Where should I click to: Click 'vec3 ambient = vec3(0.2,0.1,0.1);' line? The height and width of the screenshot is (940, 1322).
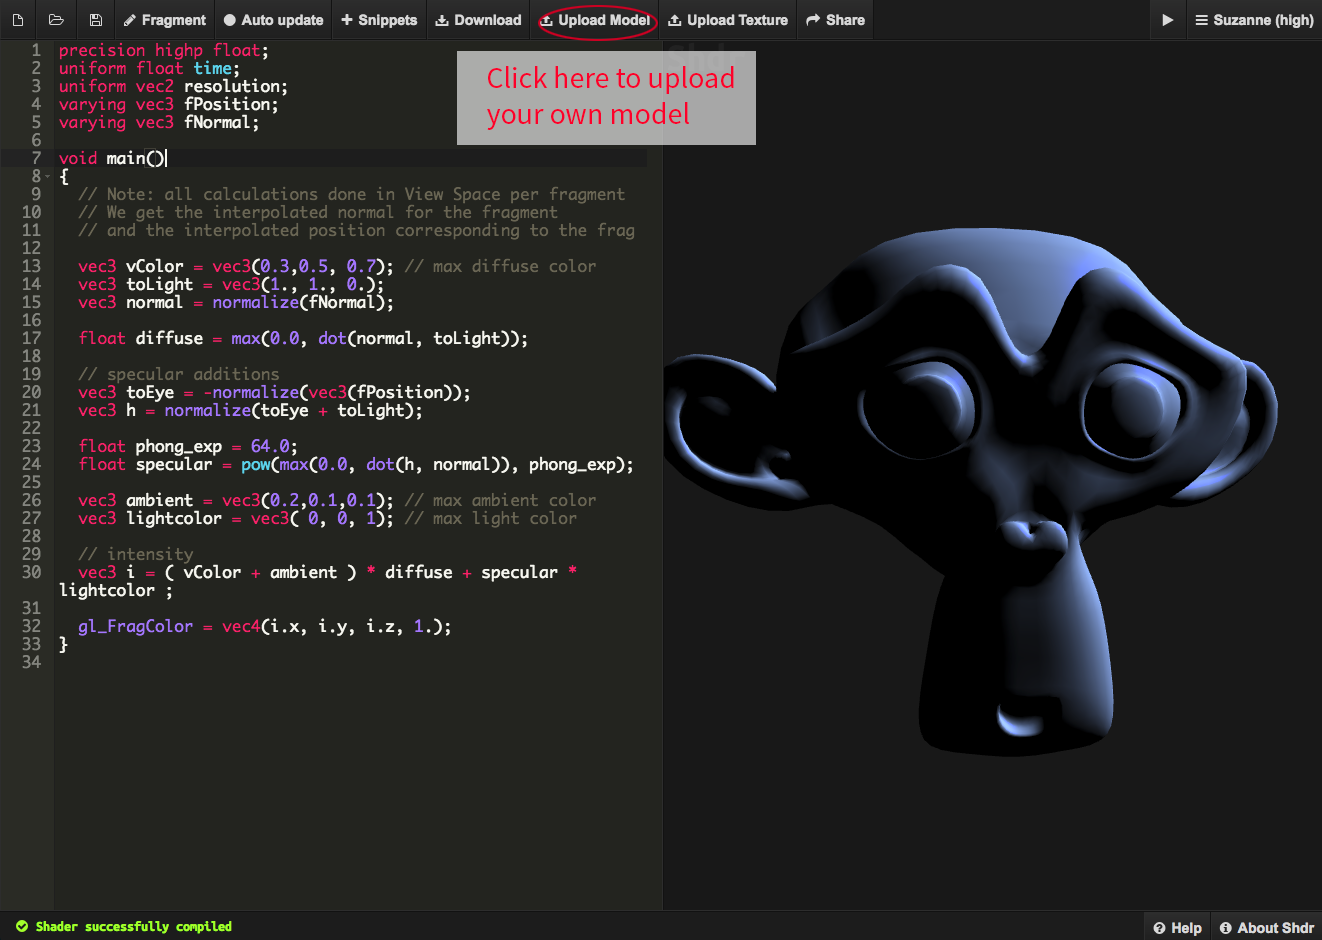(236, 500)
